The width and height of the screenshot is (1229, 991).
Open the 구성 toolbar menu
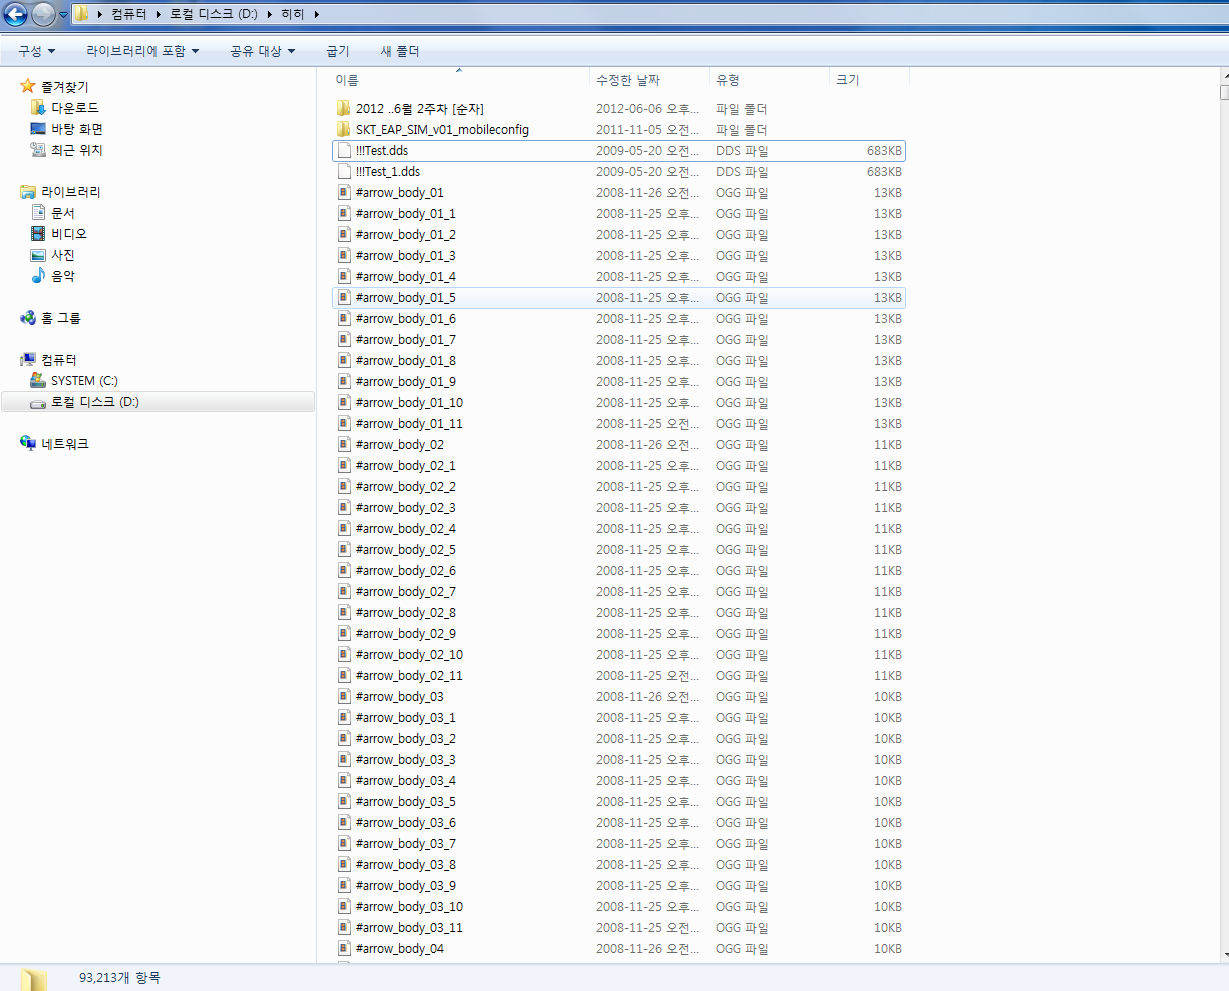click(x=36, y=51)
